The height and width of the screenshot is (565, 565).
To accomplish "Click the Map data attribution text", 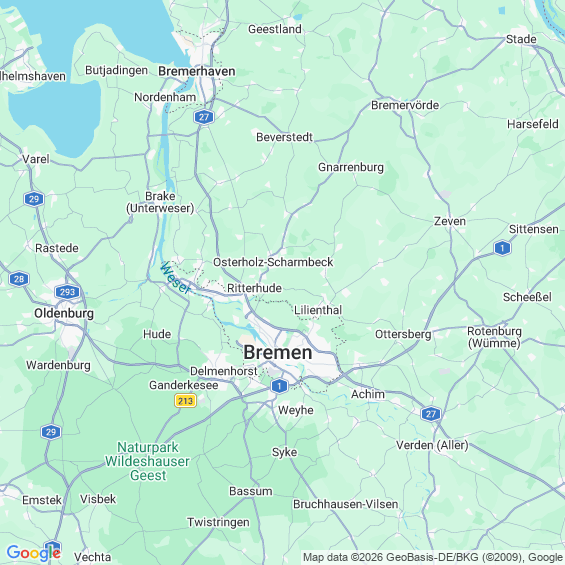I will pyautogui.click(x=433, y=557).
